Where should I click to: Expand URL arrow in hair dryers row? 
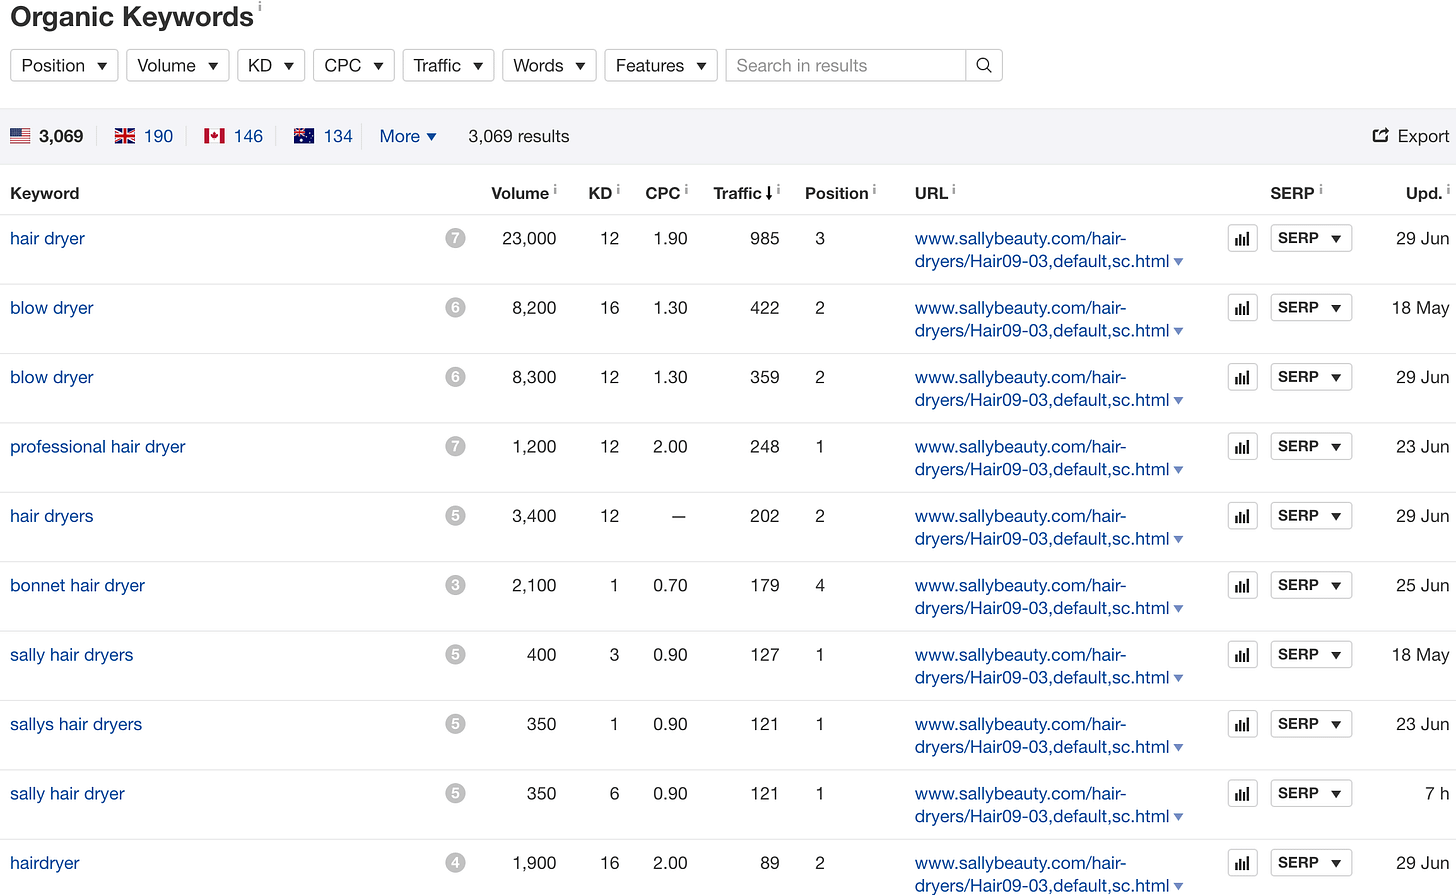pos(1179,540)
